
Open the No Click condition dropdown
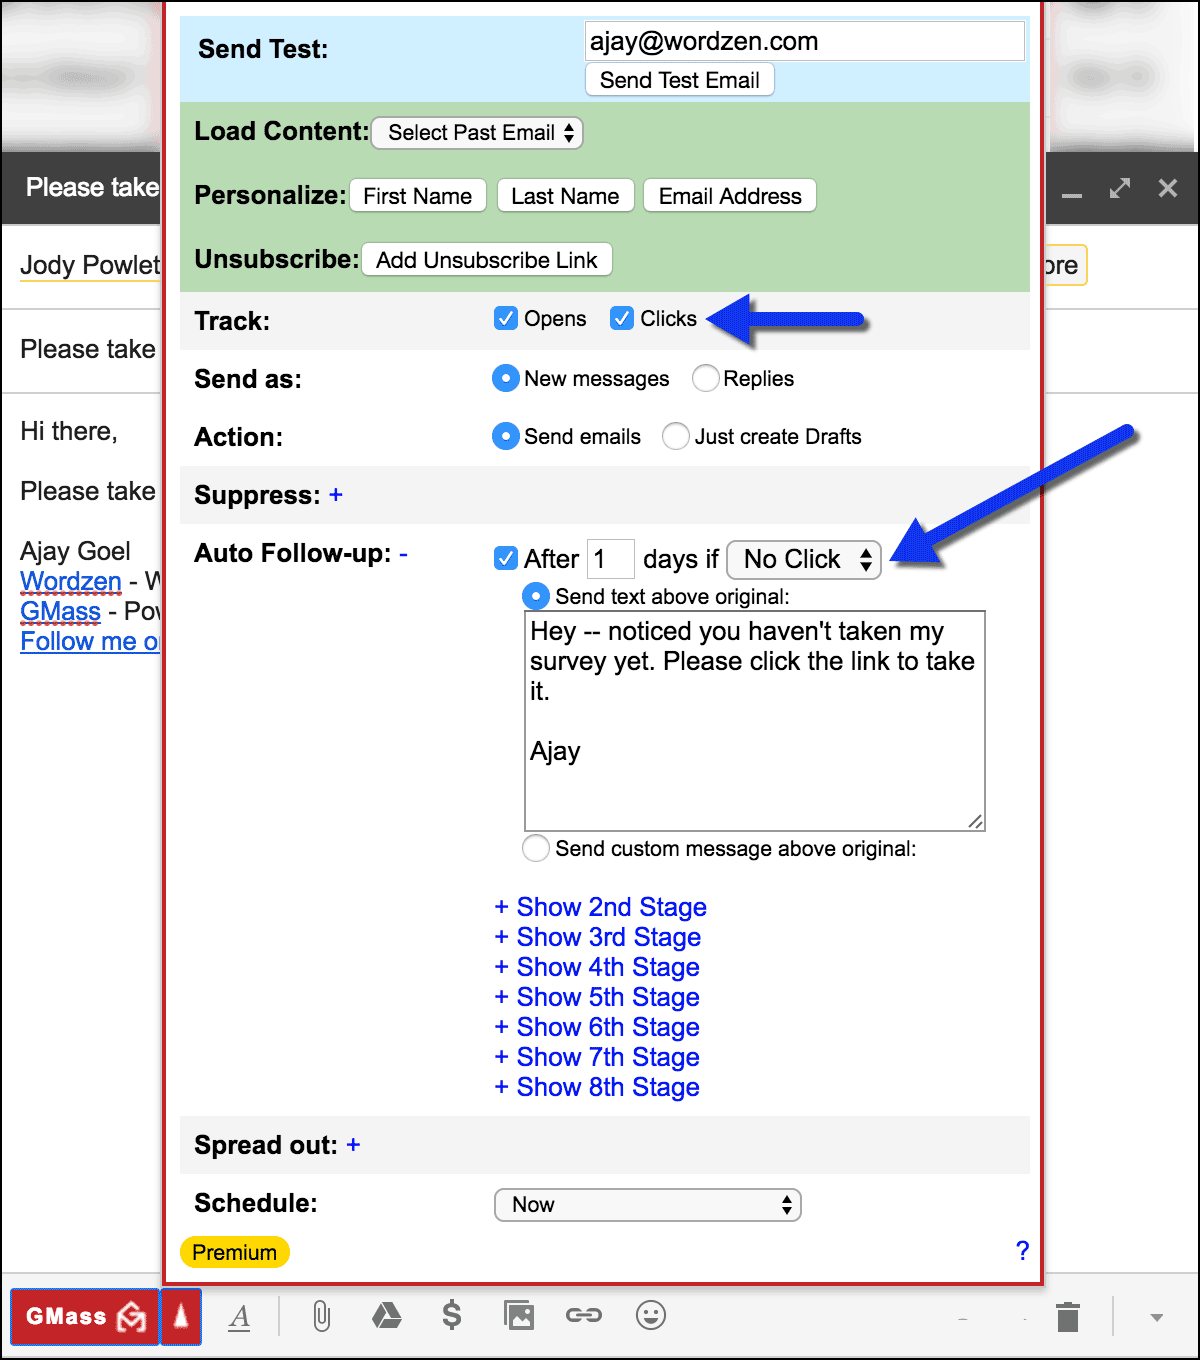804,559
